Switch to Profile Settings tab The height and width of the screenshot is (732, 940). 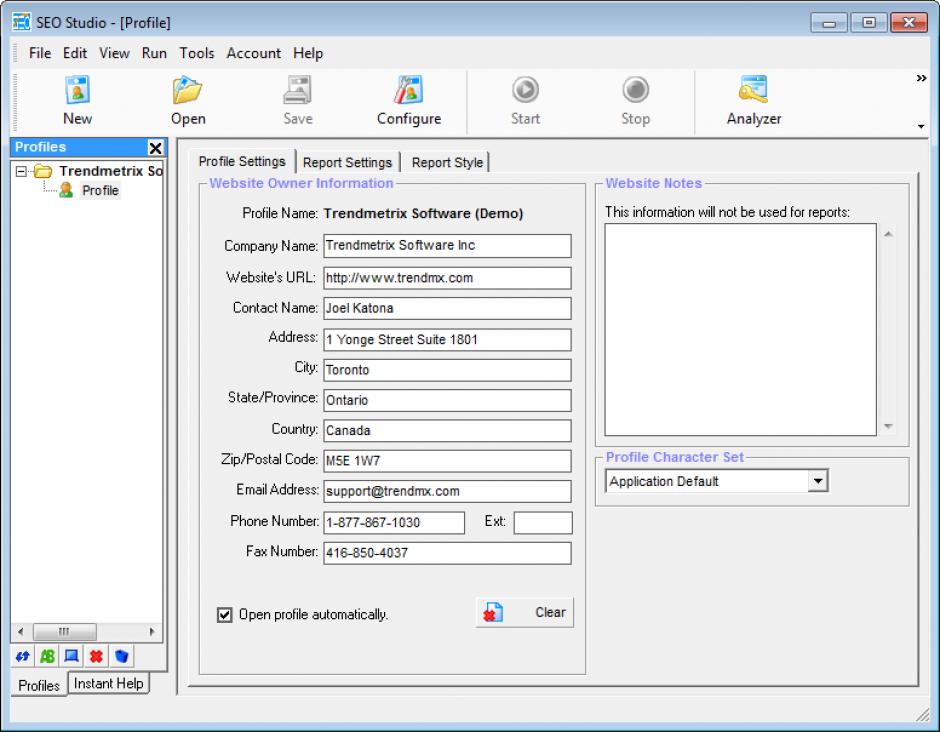coord(242,161)
